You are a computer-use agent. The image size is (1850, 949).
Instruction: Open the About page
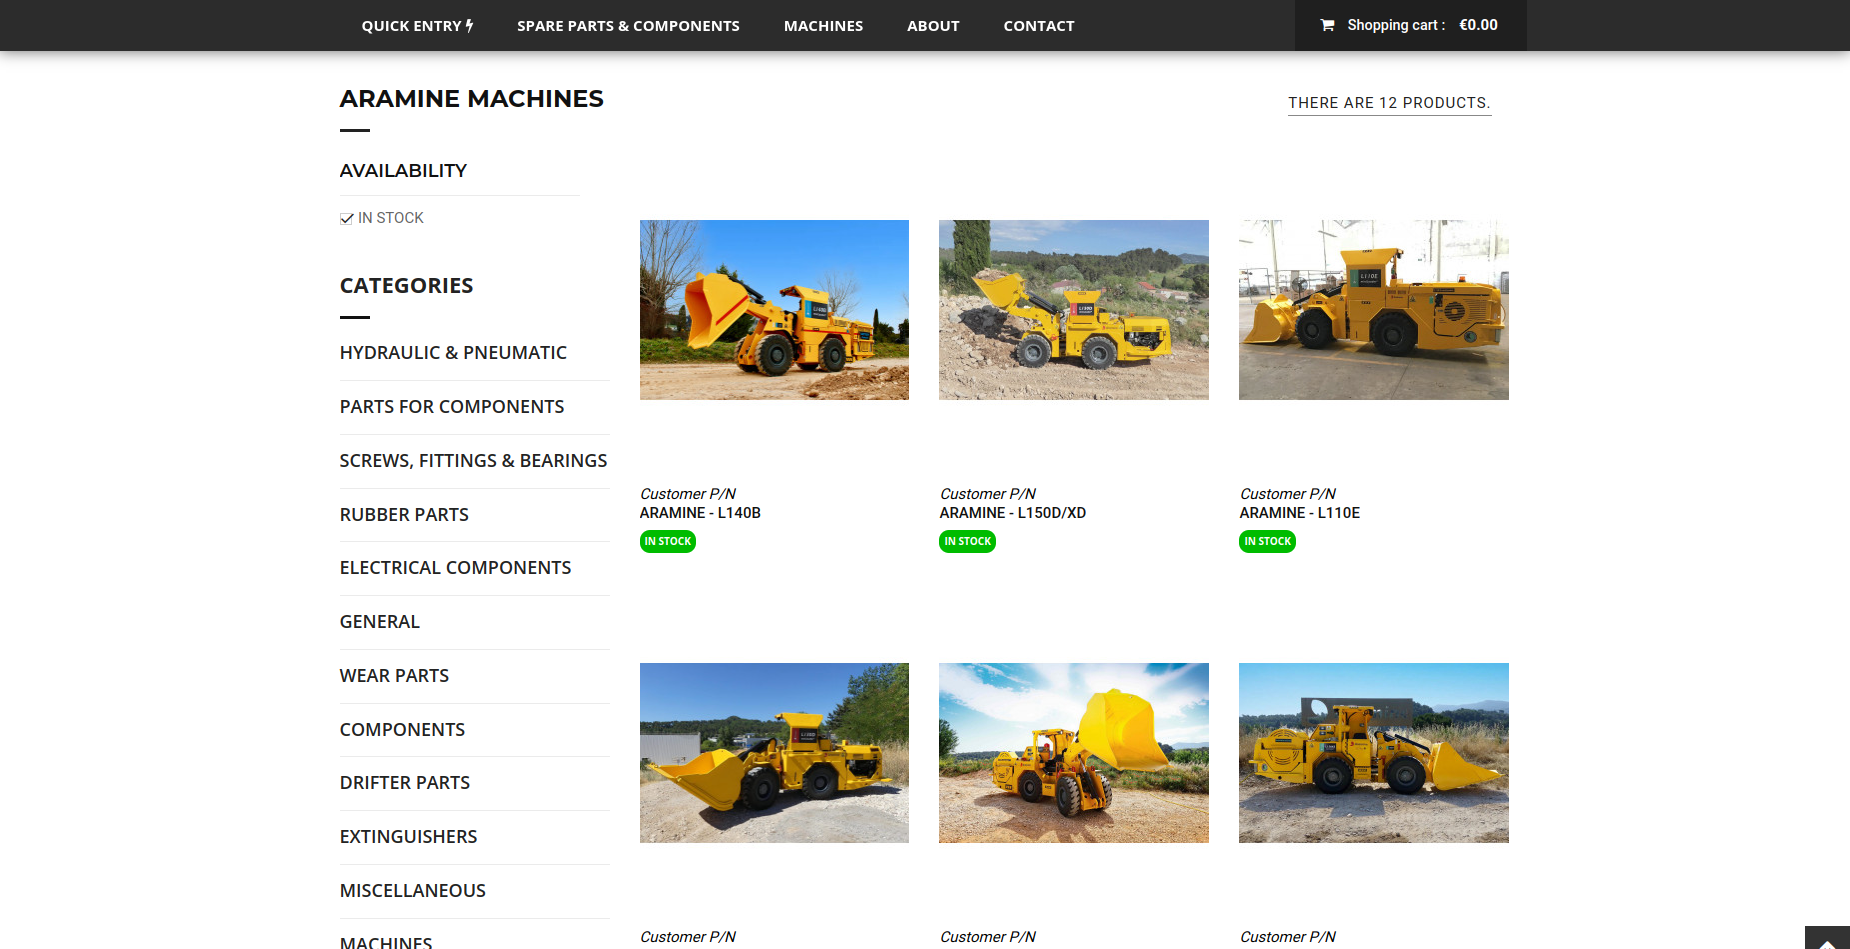click(933, 26)
